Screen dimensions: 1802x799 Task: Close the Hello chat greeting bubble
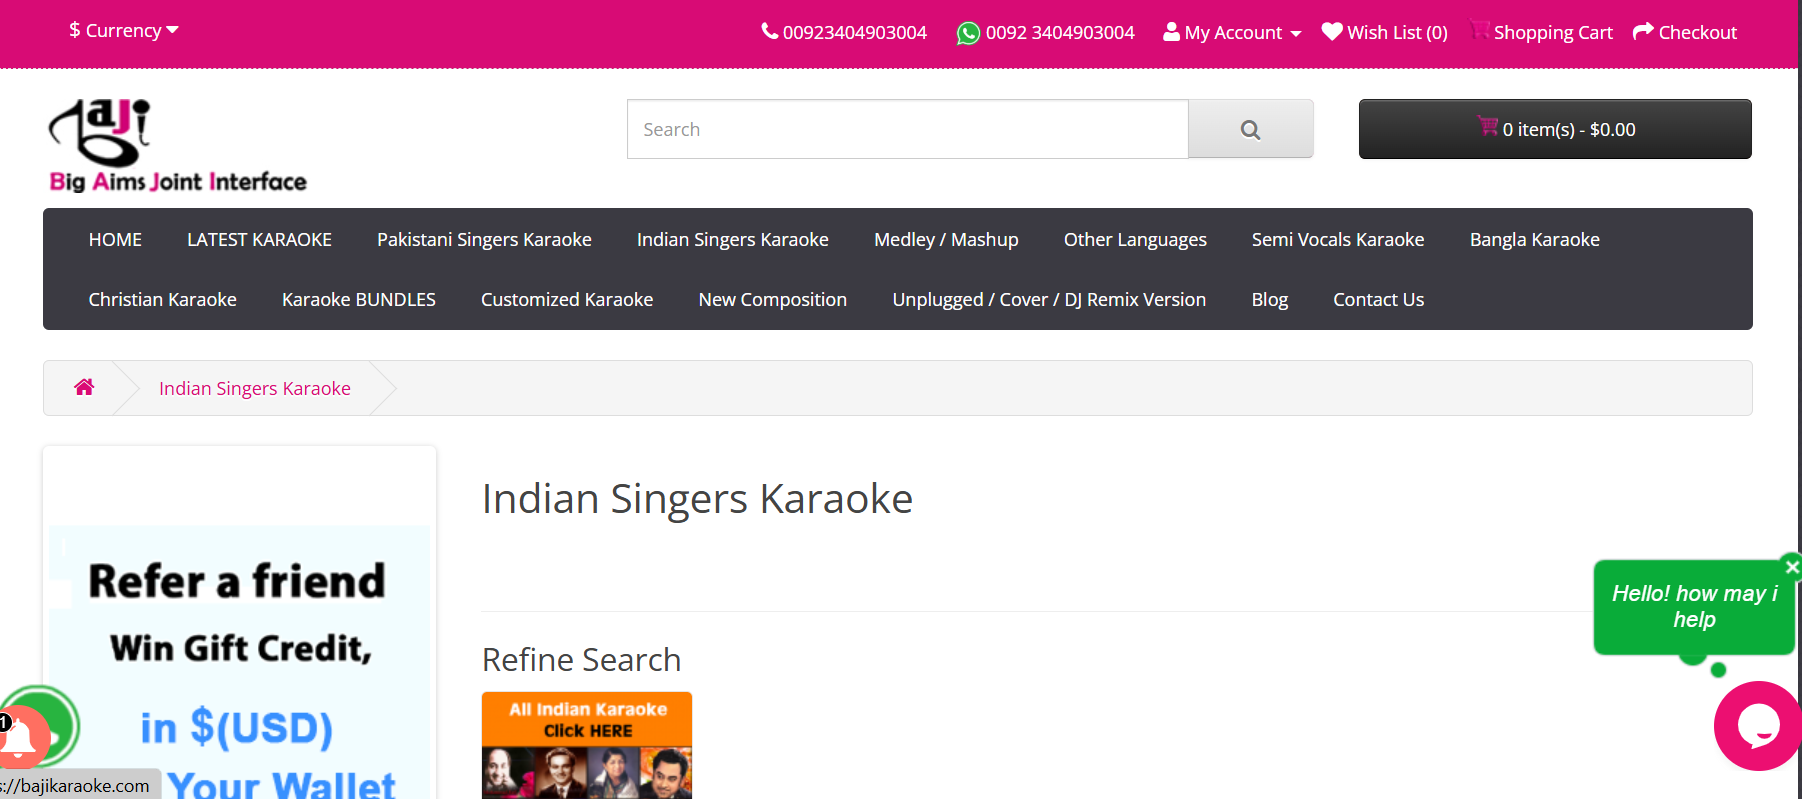click(1792, 567)
